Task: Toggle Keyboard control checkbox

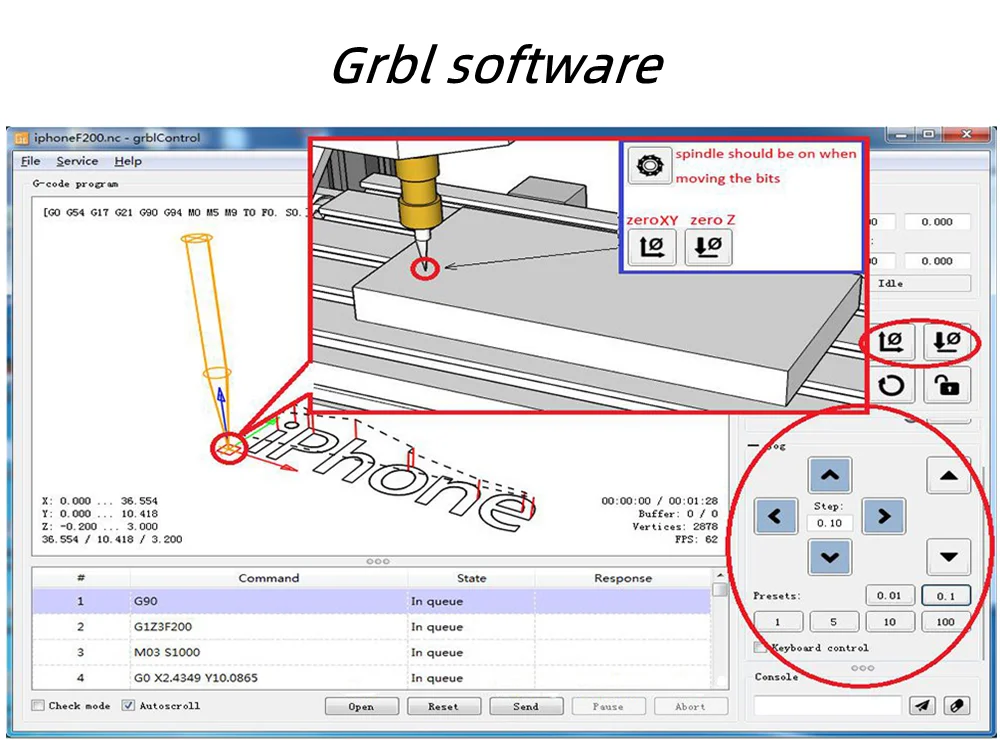Action: coord(760,648)
